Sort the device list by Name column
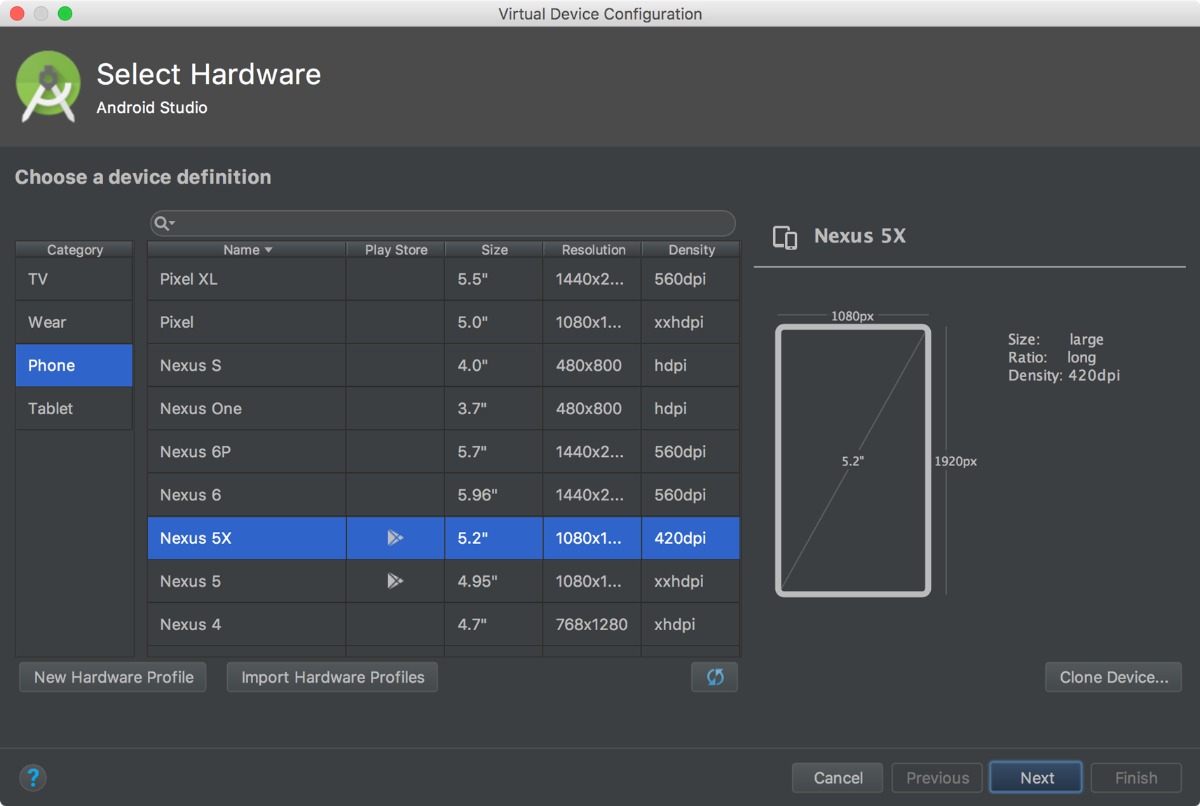The width and height of the screenshot is (1200, 806). [x=246, y=250]
